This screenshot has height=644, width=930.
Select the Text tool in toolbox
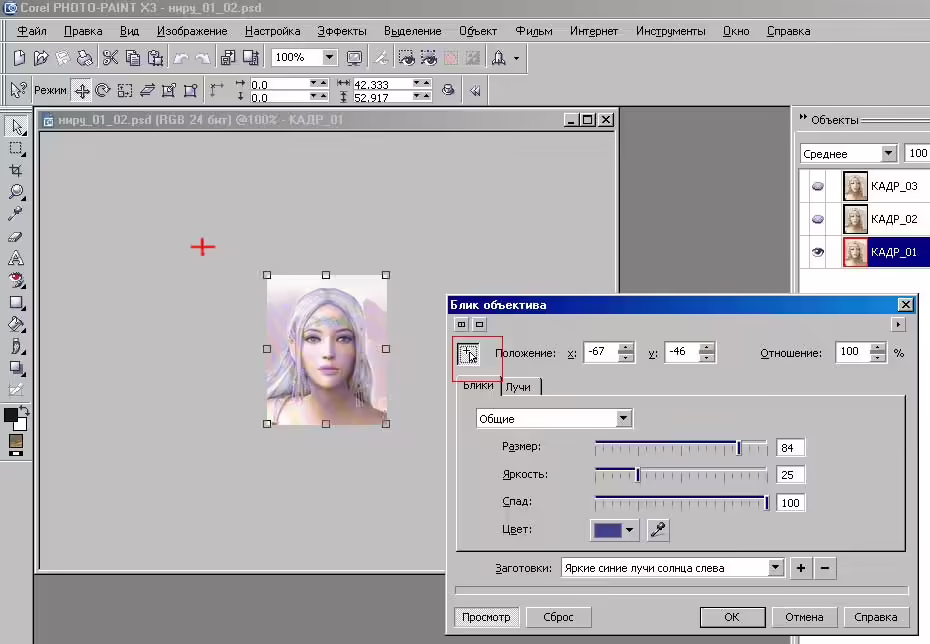(16, 258)
